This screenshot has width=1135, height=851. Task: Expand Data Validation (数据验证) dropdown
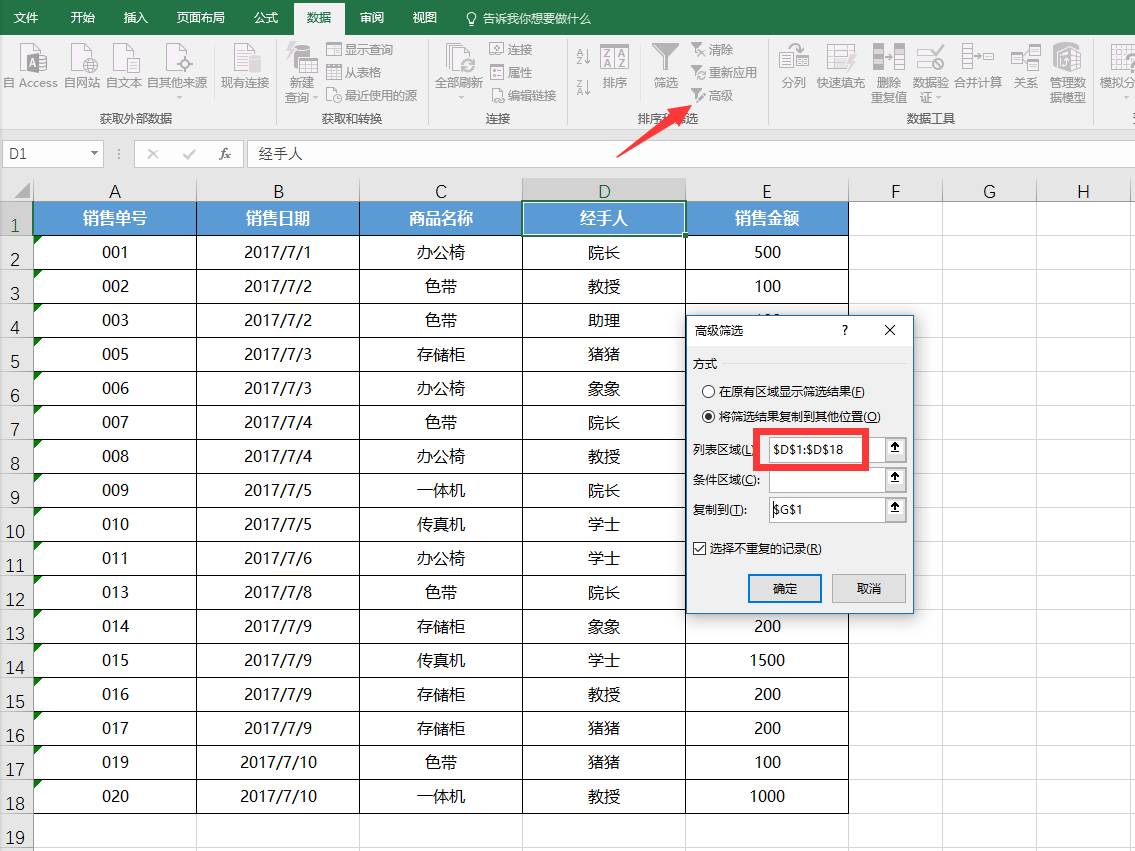(x=939, y=98)
